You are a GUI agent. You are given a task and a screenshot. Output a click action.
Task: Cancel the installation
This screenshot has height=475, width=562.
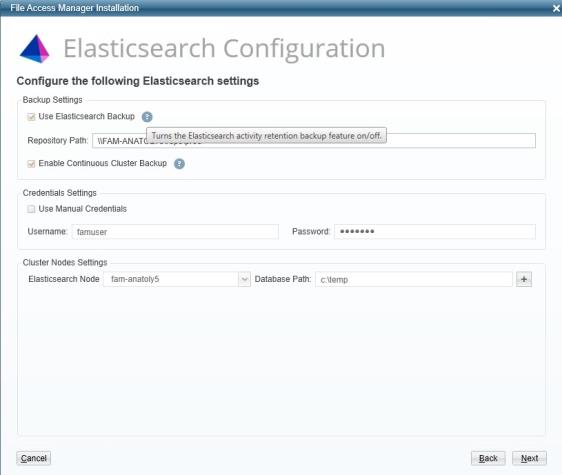click(34, 458)
